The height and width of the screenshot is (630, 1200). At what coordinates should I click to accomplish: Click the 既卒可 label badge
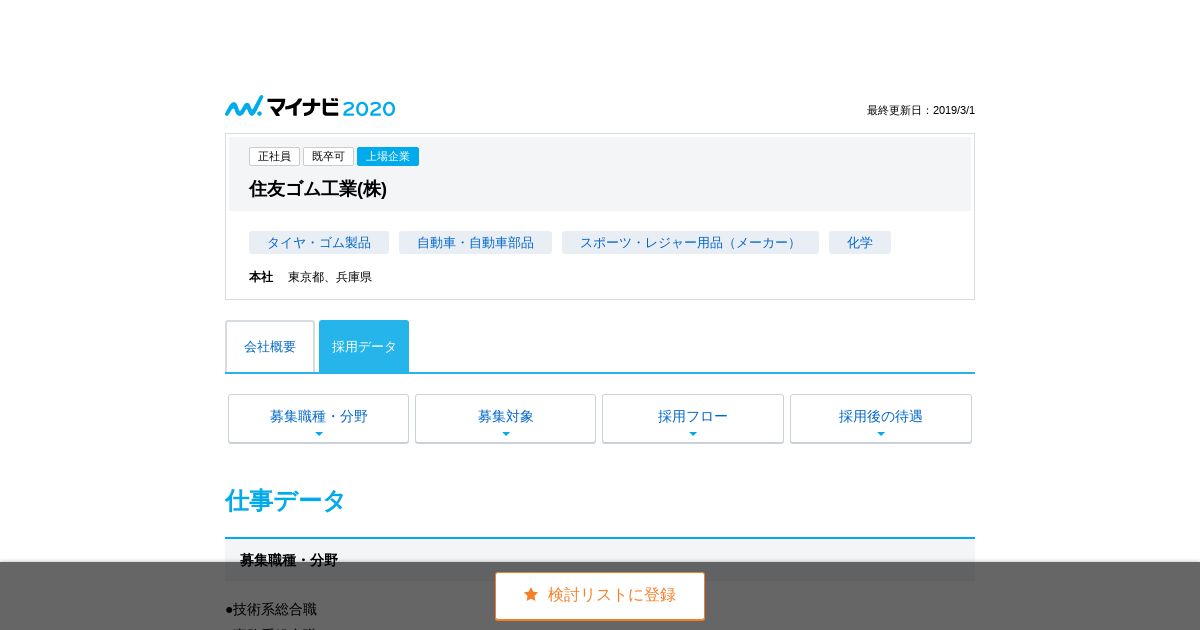click(x=328, y=157)
